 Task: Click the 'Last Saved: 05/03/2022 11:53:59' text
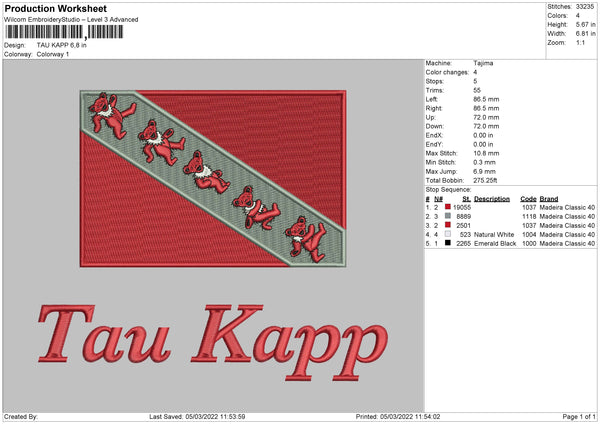click(197, 416)
